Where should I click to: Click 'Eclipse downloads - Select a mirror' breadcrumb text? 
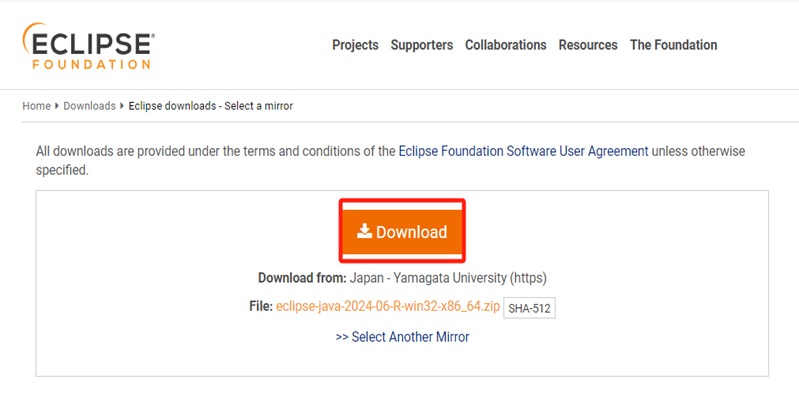click(210, 106)
